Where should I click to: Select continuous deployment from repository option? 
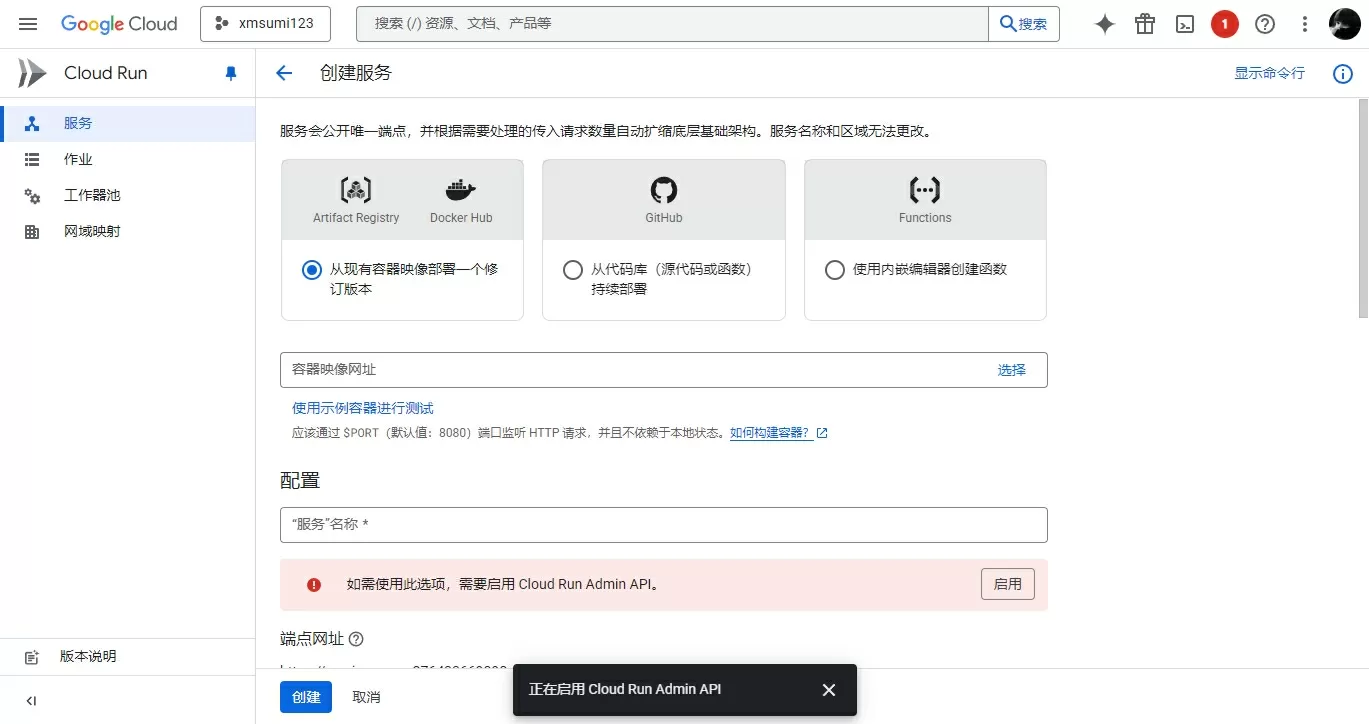coord(573,270)
